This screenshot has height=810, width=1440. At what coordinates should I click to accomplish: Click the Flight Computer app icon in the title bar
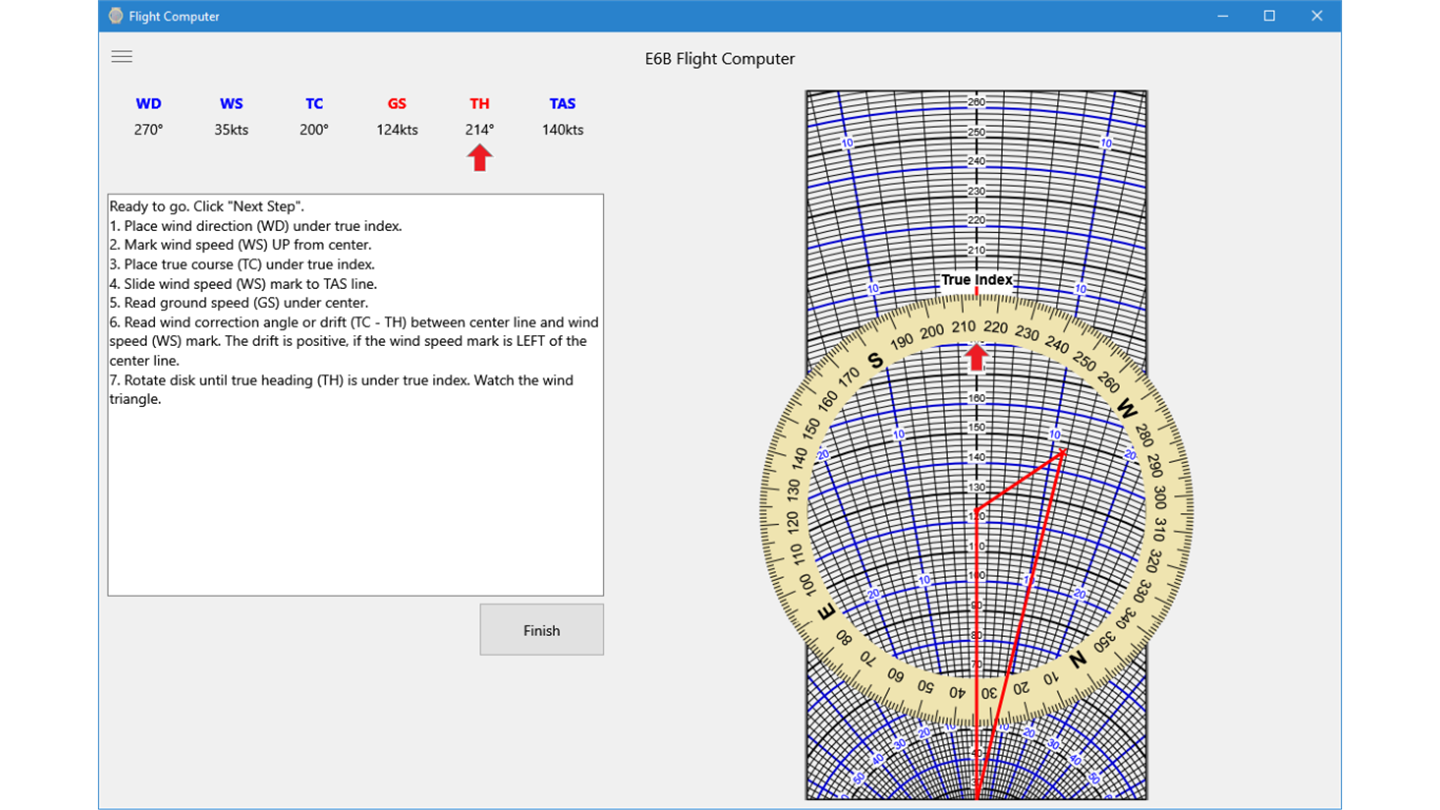click(x=116, y=16)
